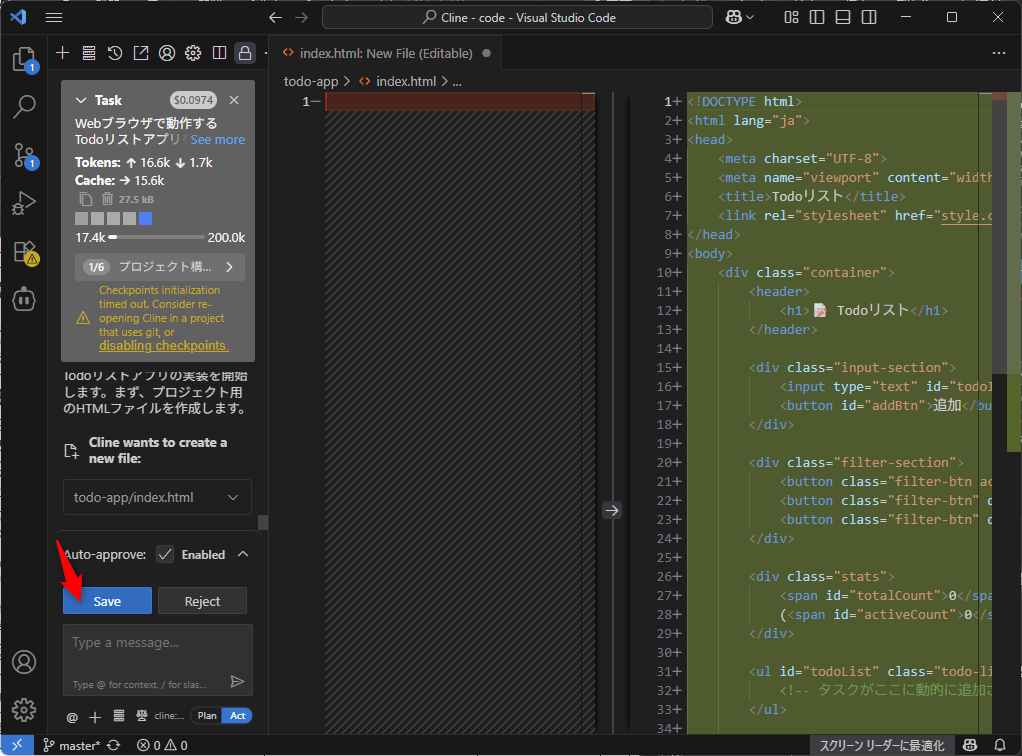
Task: Switch Cline to Plan mode
Action: pyautogui.click(x=206, y=716)
